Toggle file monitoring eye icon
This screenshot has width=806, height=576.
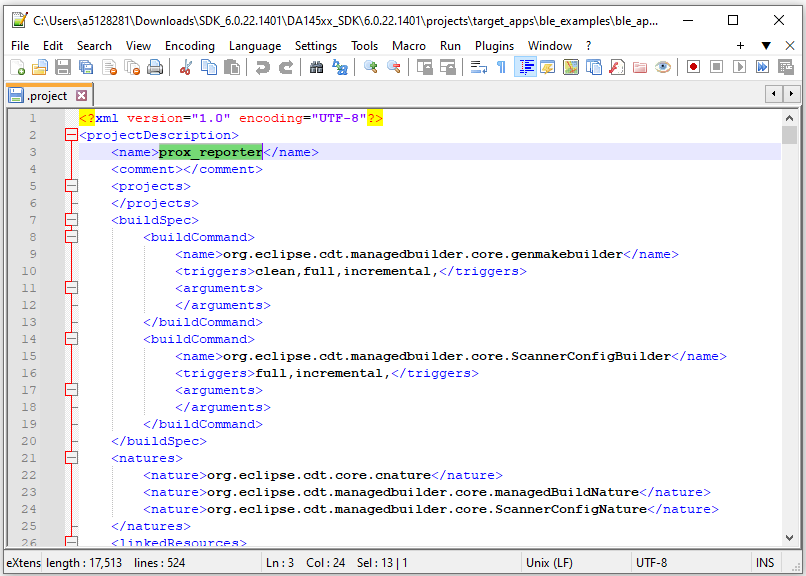(x=663, y=67)
